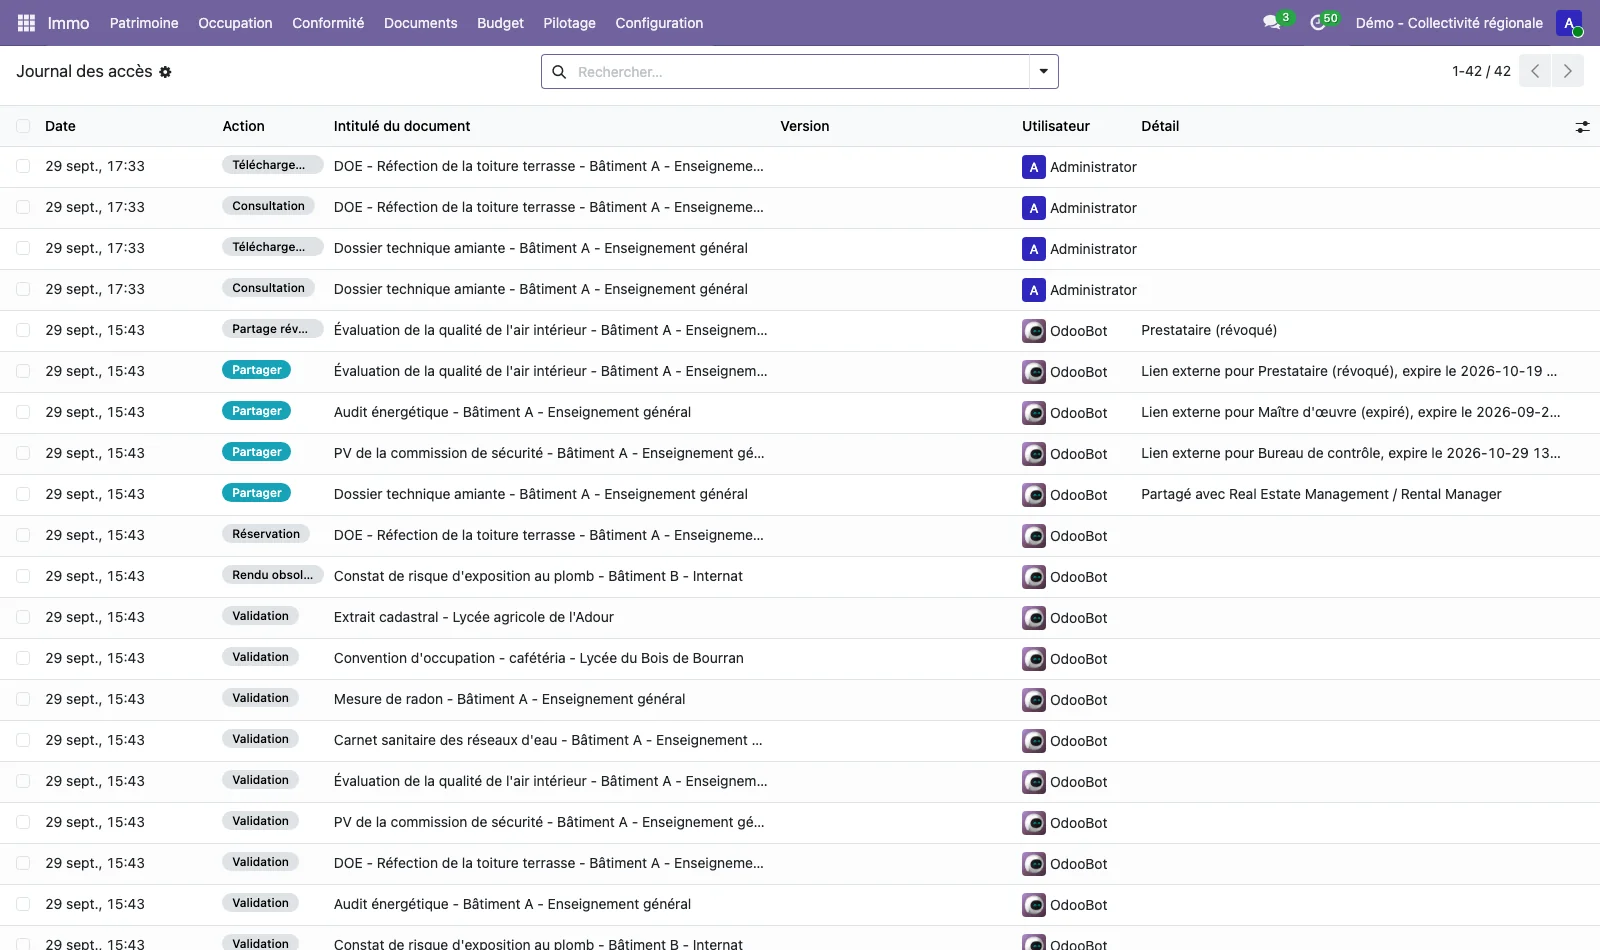Open the conversations chat bubble icon
This screenshot has width=1600, height=950.
1271,22
